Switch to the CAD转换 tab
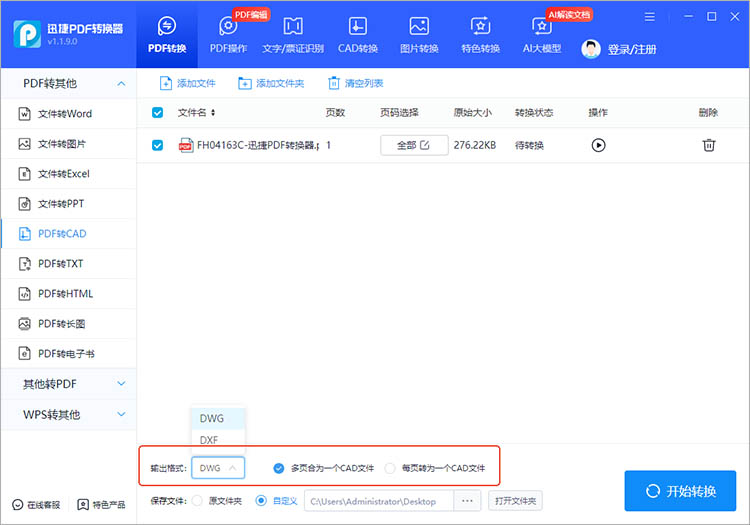 [x=358, y=34]
